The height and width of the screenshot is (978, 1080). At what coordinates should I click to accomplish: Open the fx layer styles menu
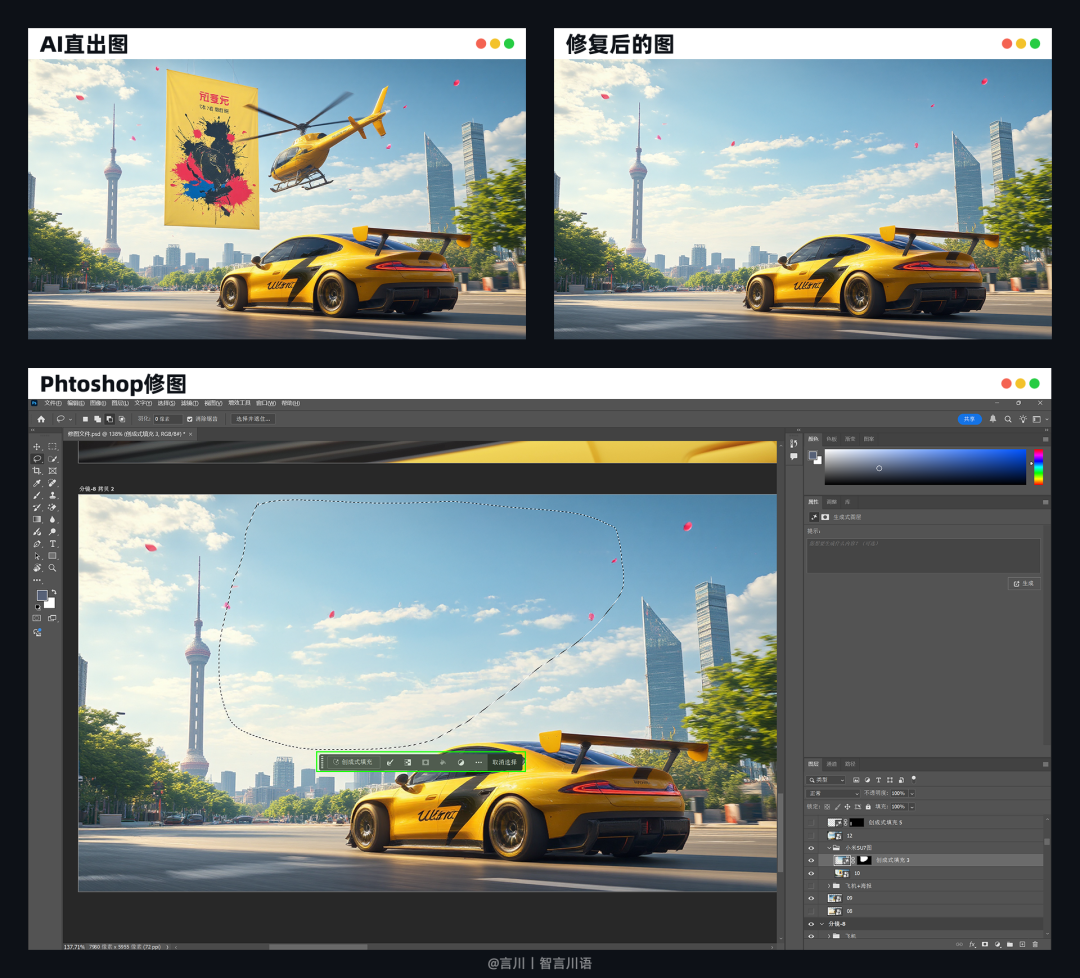(972, 944)
